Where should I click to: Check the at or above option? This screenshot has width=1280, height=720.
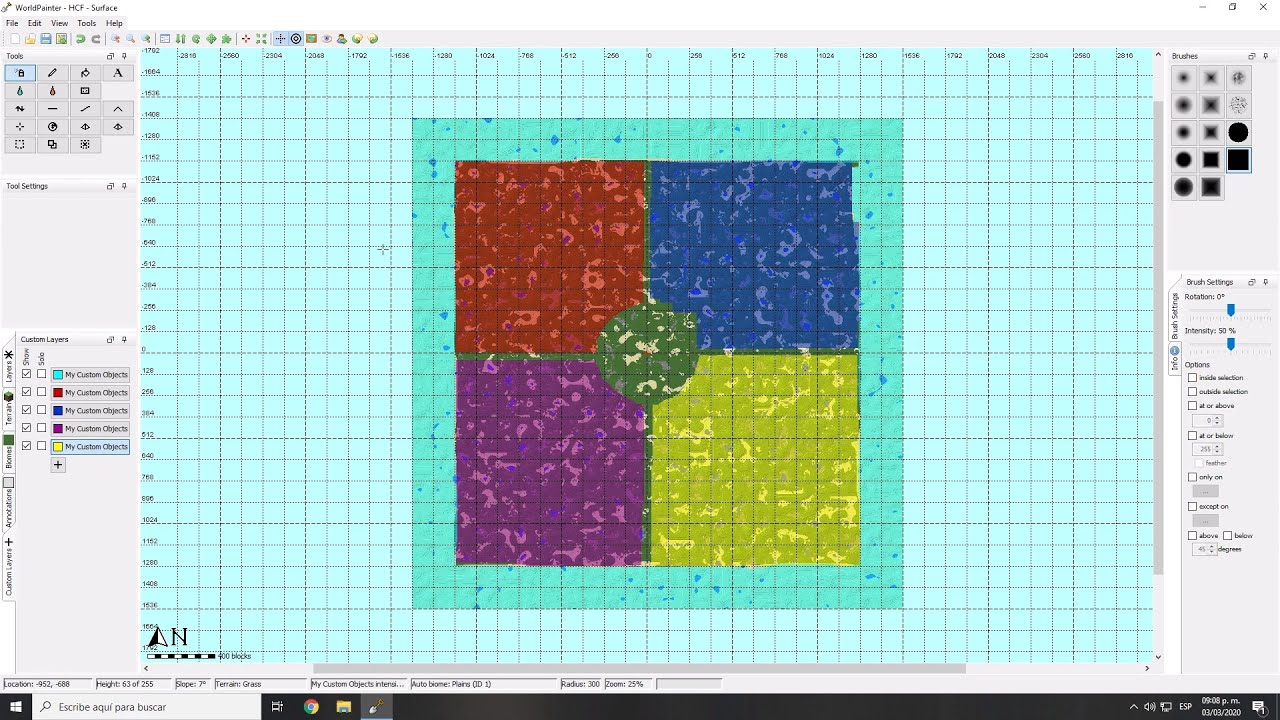click(x=1192, y=406)
